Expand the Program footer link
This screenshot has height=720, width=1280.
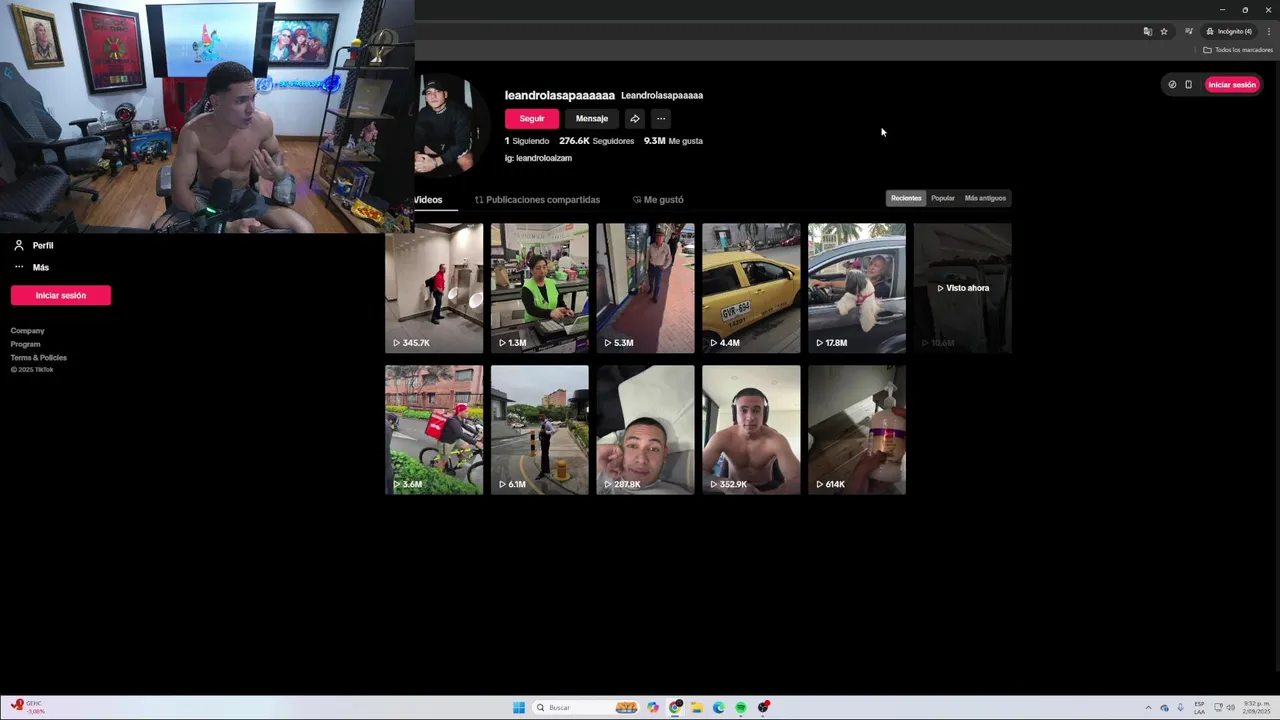click(x=26, y=344)
